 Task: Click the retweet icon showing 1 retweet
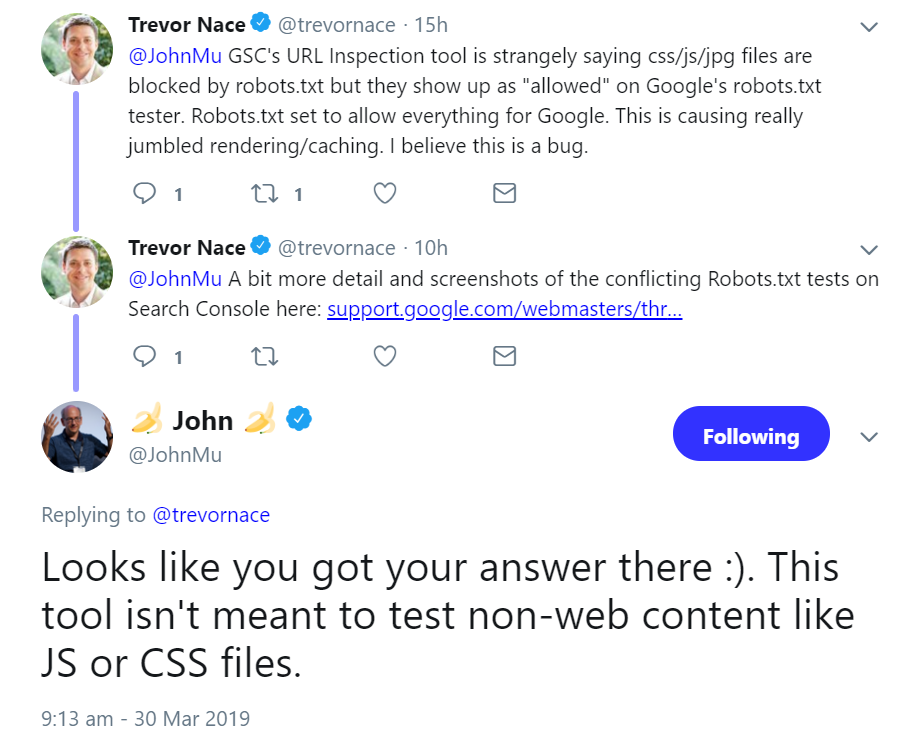pyautogui.click(x=263, y=193)
